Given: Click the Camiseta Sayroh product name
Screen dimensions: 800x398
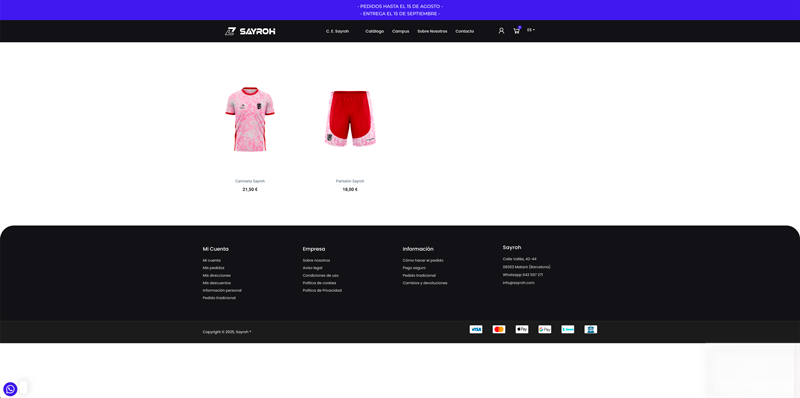Looking at the screenshot, I should point(250,181).
